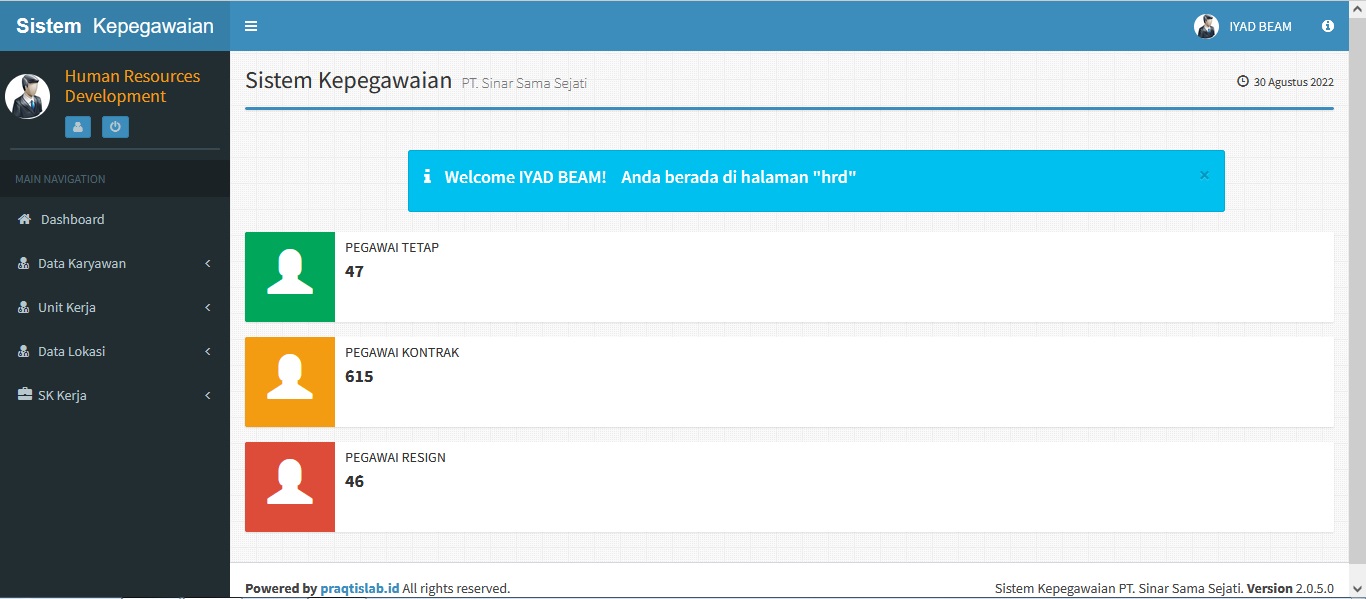Expand the Data Karyawan menu
1366x599 pixels.
point(82,263)
